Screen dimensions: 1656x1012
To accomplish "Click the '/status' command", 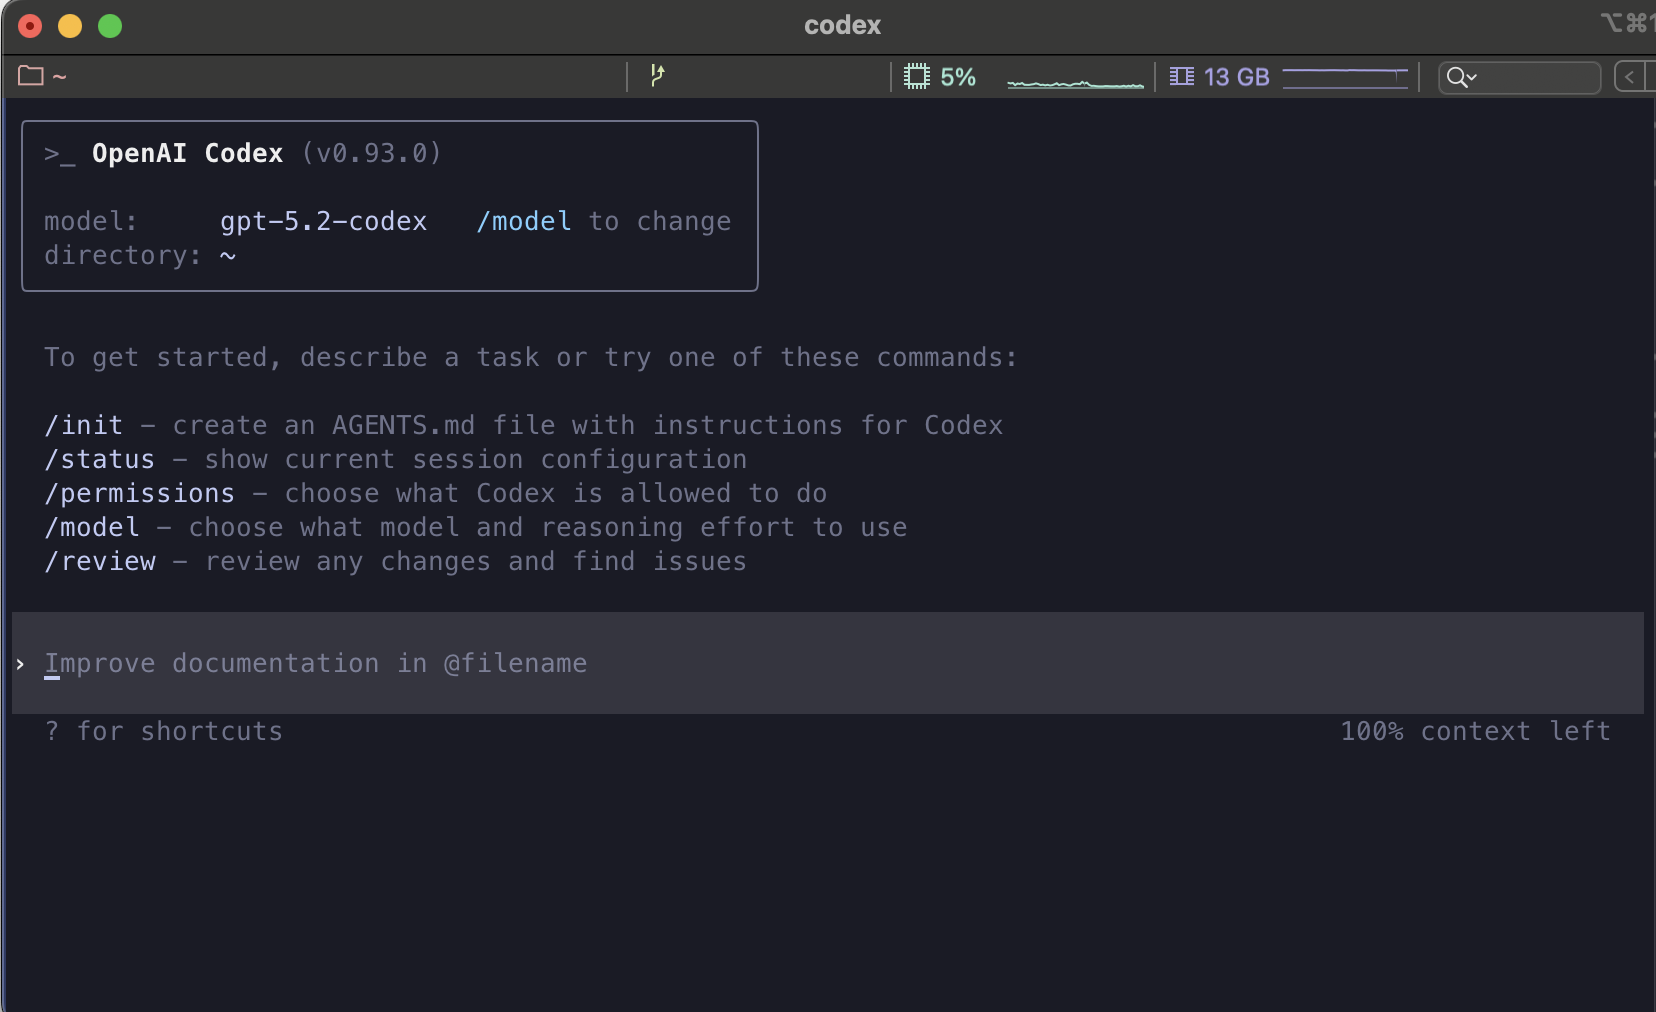I will coord(100,459).
